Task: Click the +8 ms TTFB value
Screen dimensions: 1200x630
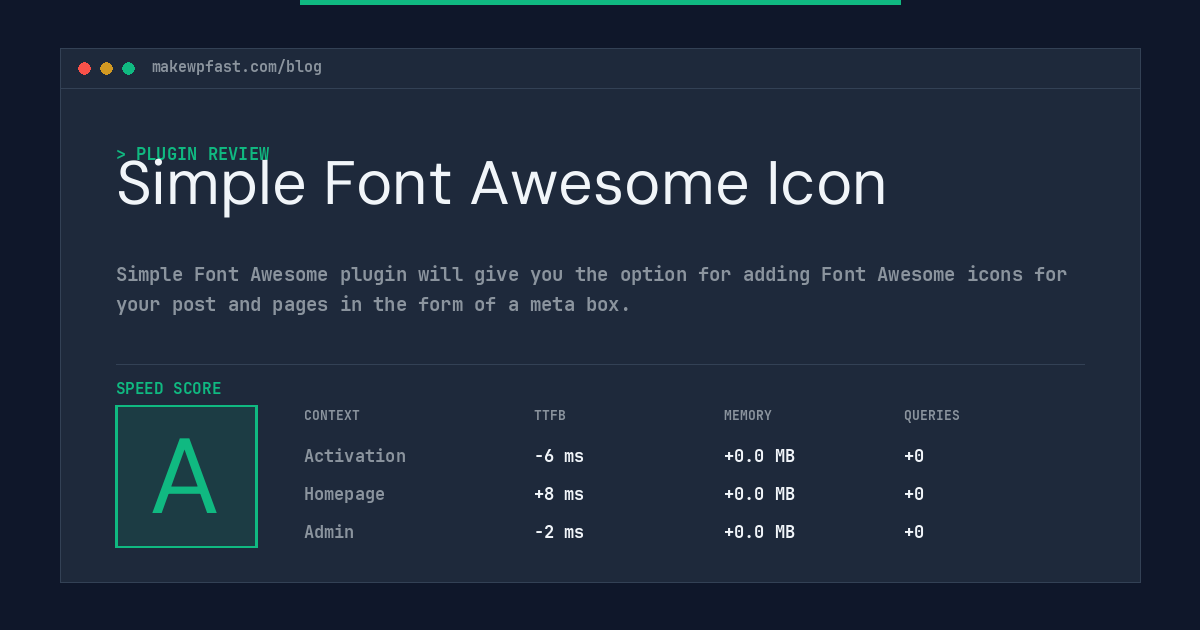Action: click(559, 494)
